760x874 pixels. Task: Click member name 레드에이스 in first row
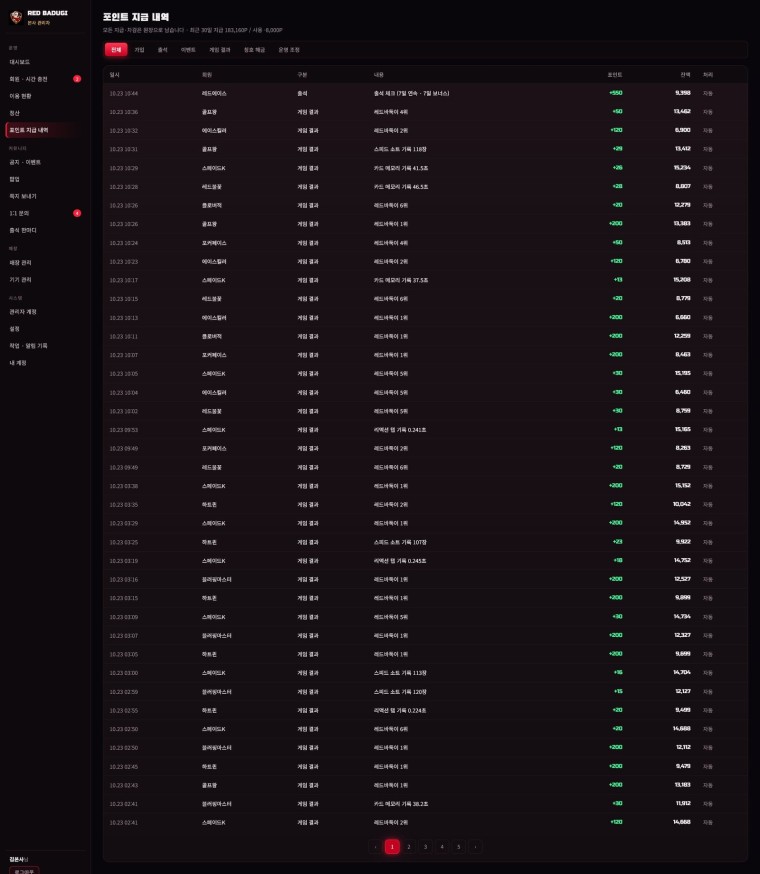(214, 94)
